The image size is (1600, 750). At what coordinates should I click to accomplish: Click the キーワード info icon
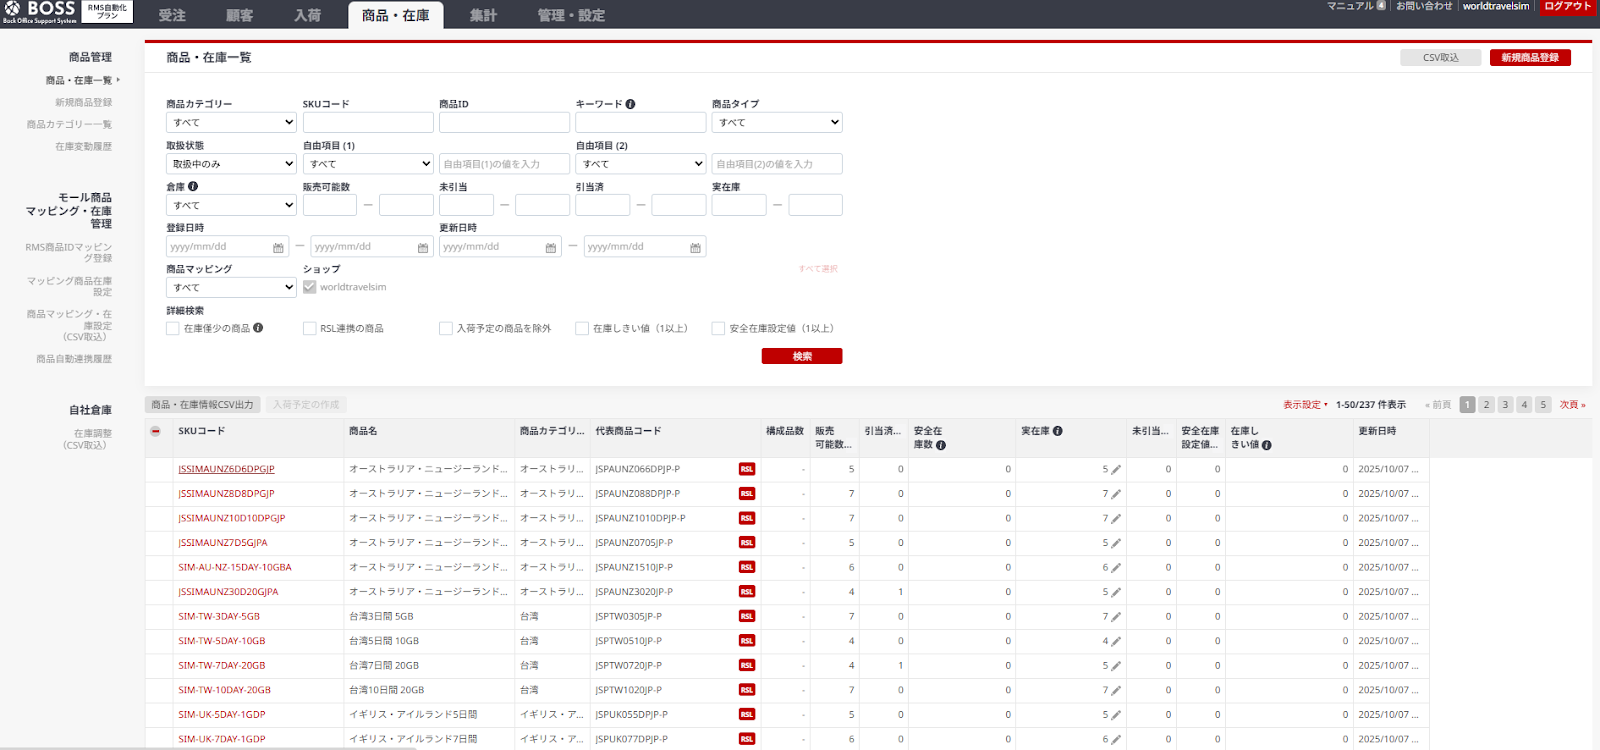[630, 104]
